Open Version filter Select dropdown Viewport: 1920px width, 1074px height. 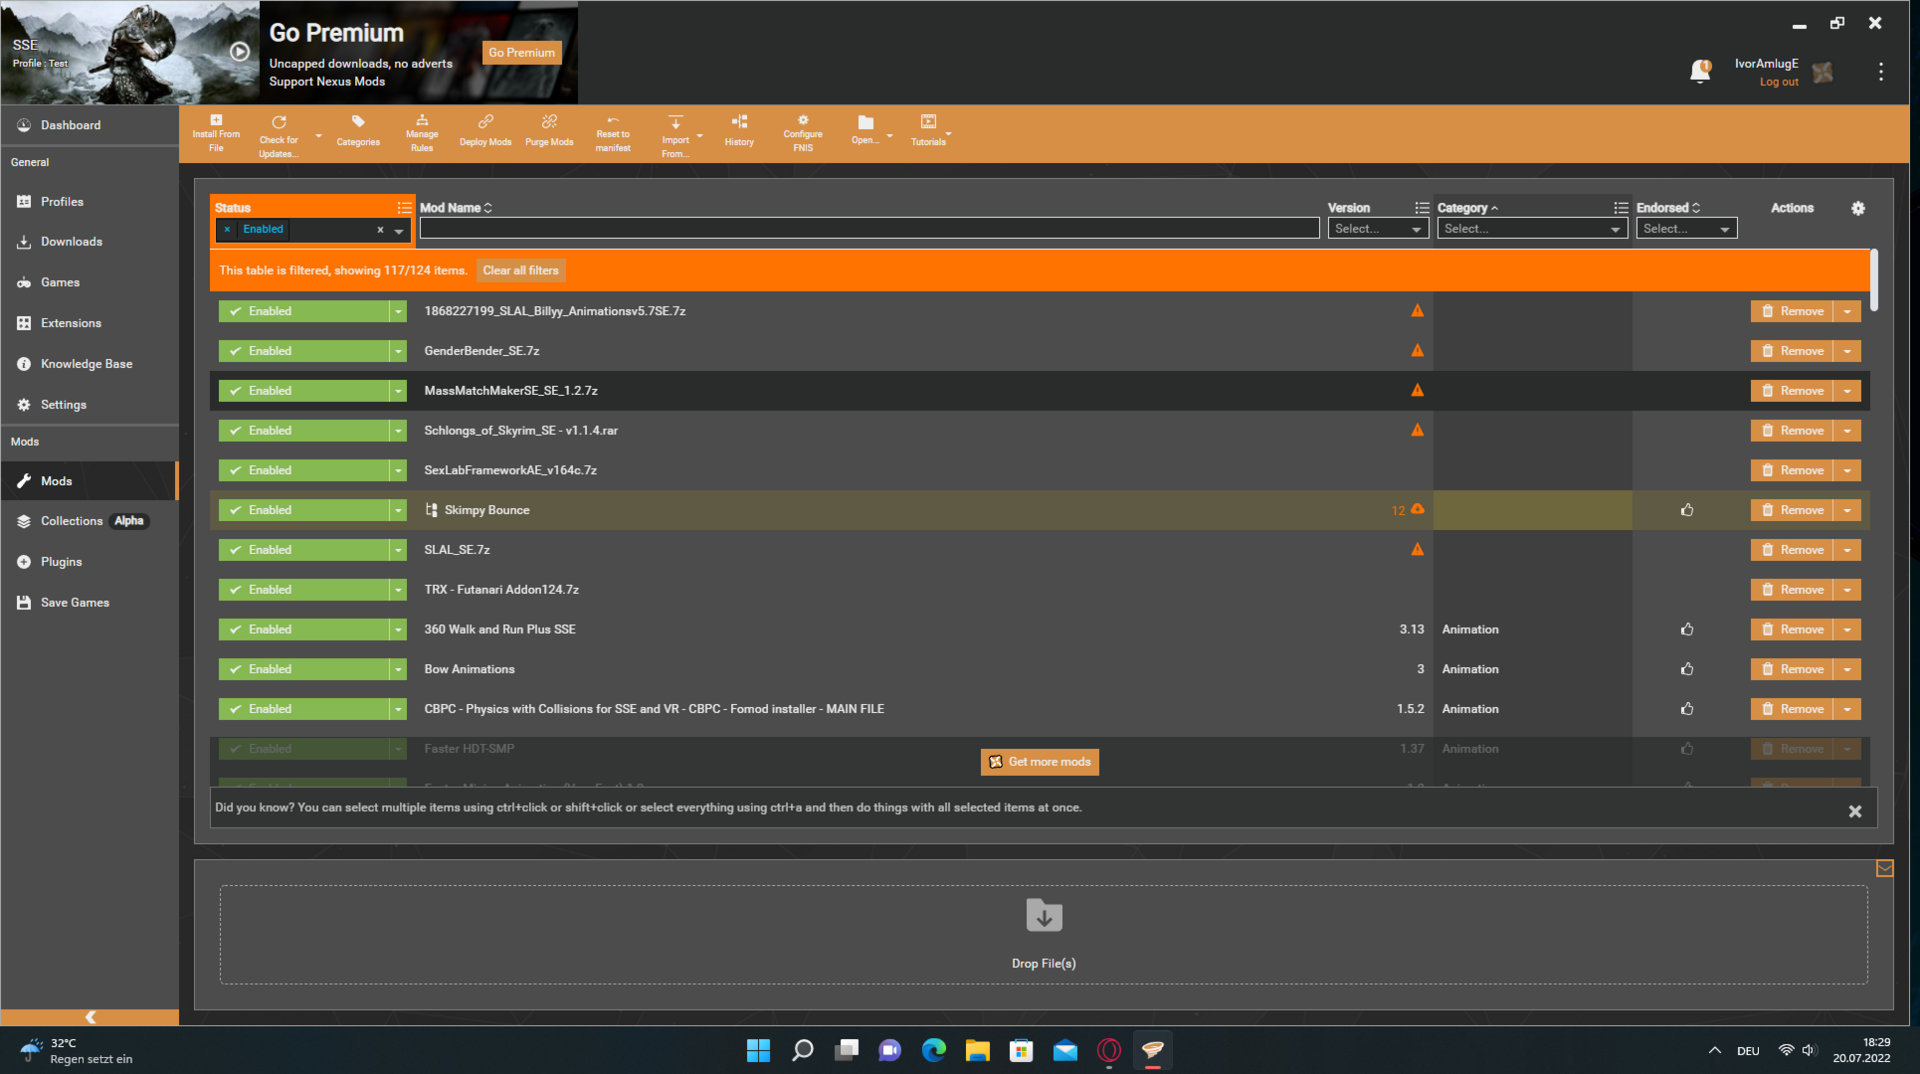pos(1378,229)
